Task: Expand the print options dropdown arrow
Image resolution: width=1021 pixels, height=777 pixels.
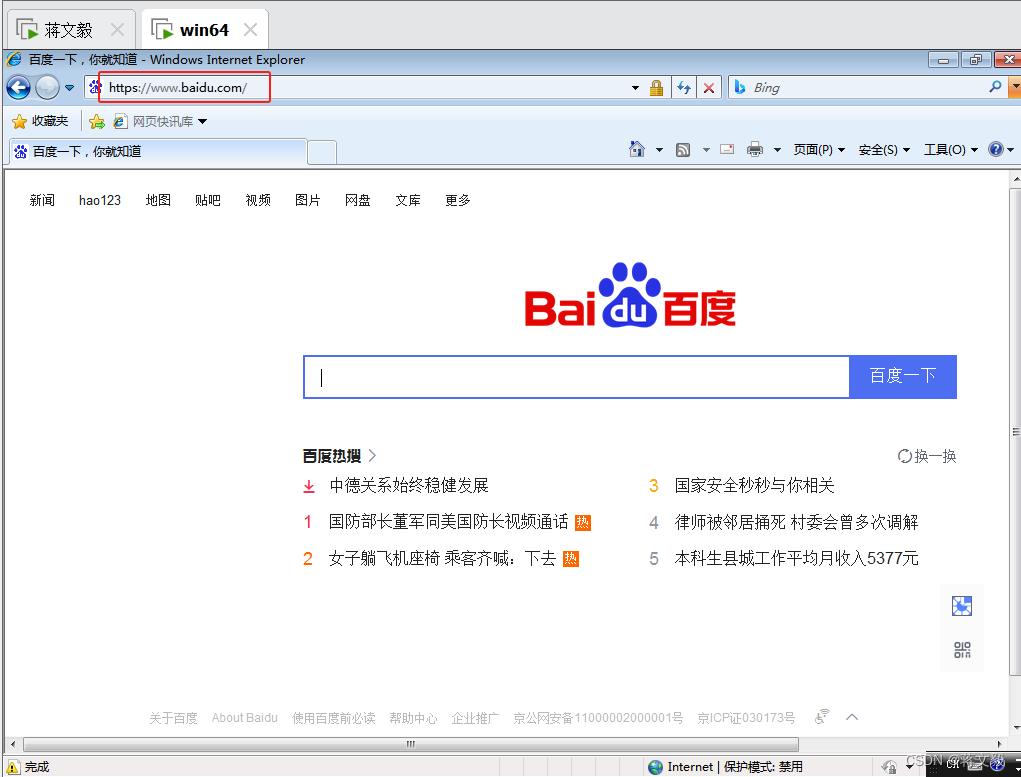Action: (777, 150)
